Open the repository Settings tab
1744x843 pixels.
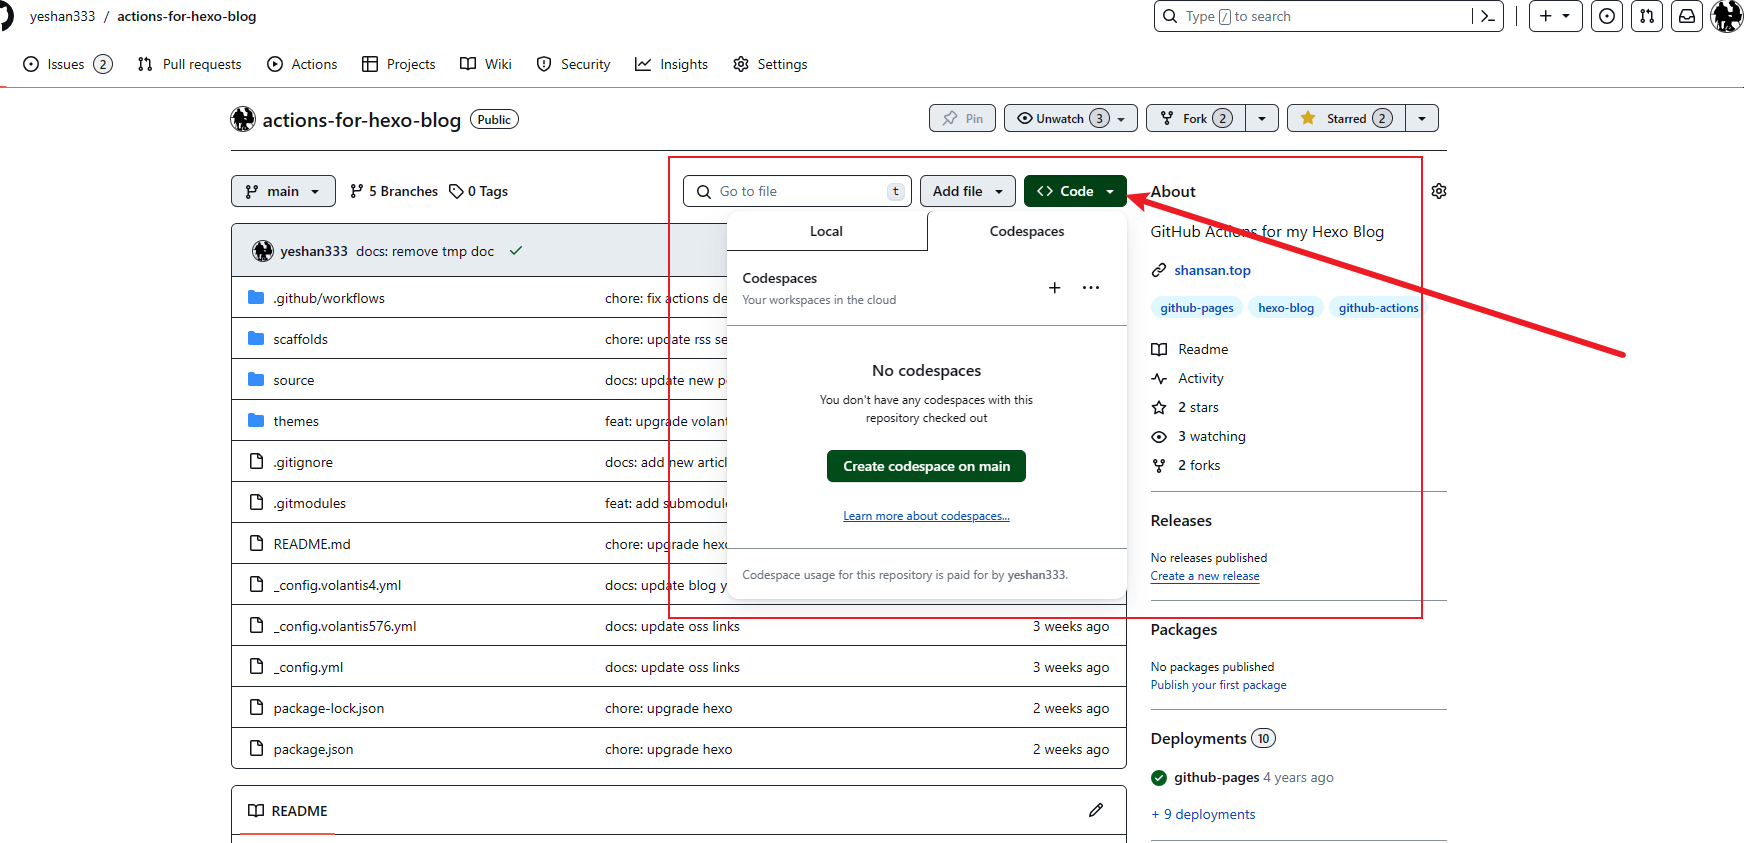[770, 64]
